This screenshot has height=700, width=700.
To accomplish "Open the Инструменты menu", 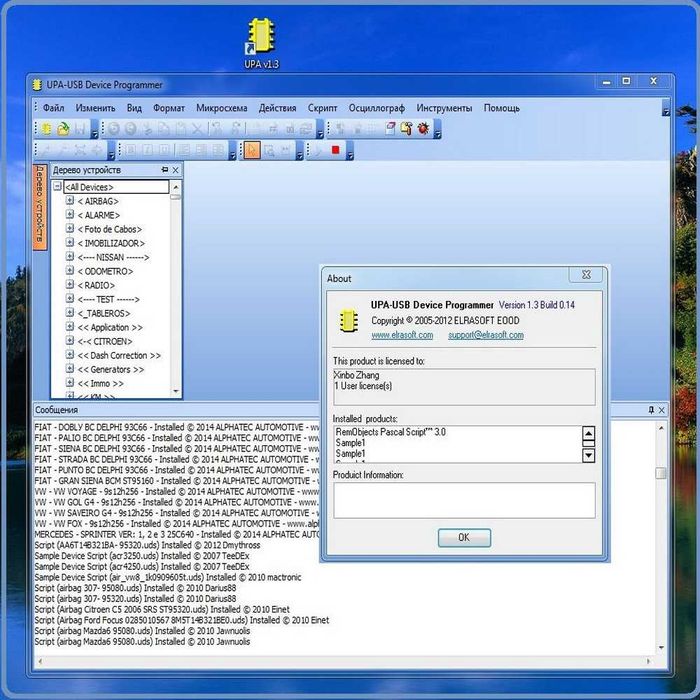I will point(444,108).
